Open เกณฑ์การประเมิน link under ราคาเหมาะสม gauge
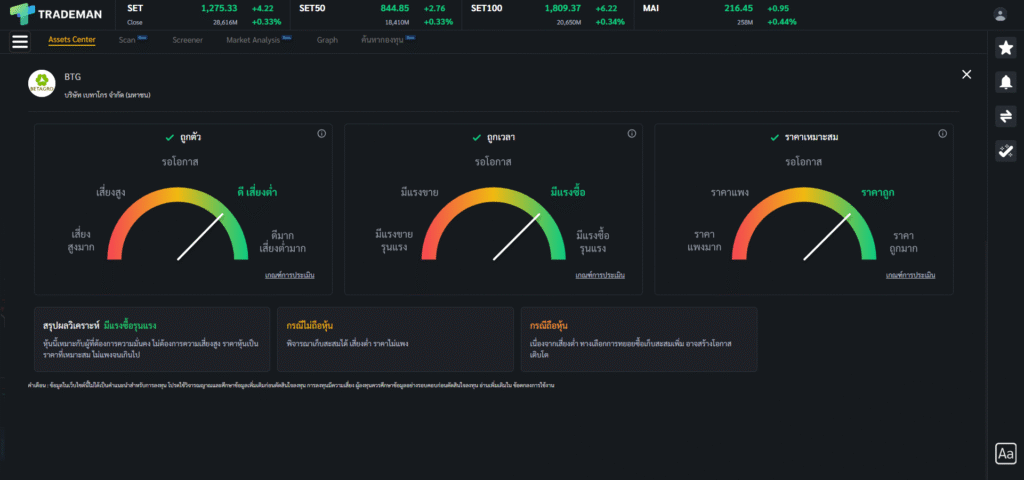Viewport: 1024px width, 480px height. (x=910, y=274)
